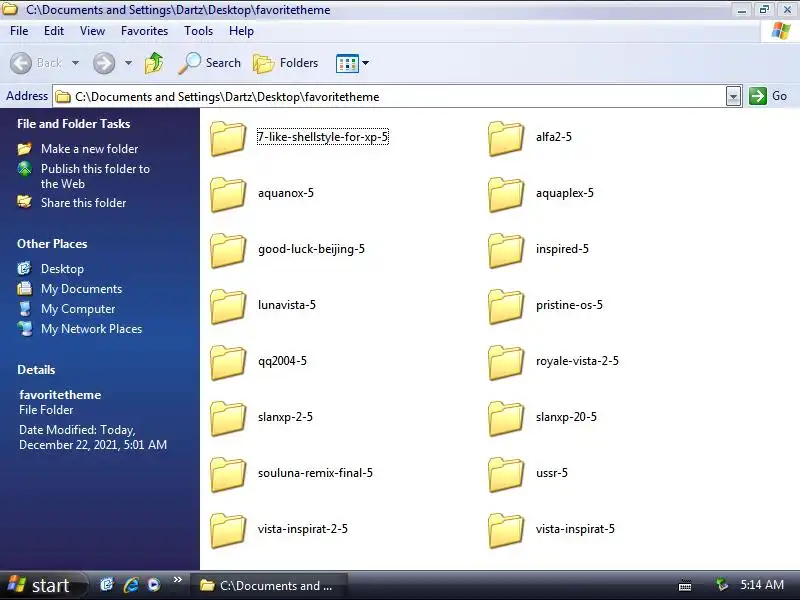Select the lunavista-5 folder icon
800x600 pixels.
click(x=228, y=306)
